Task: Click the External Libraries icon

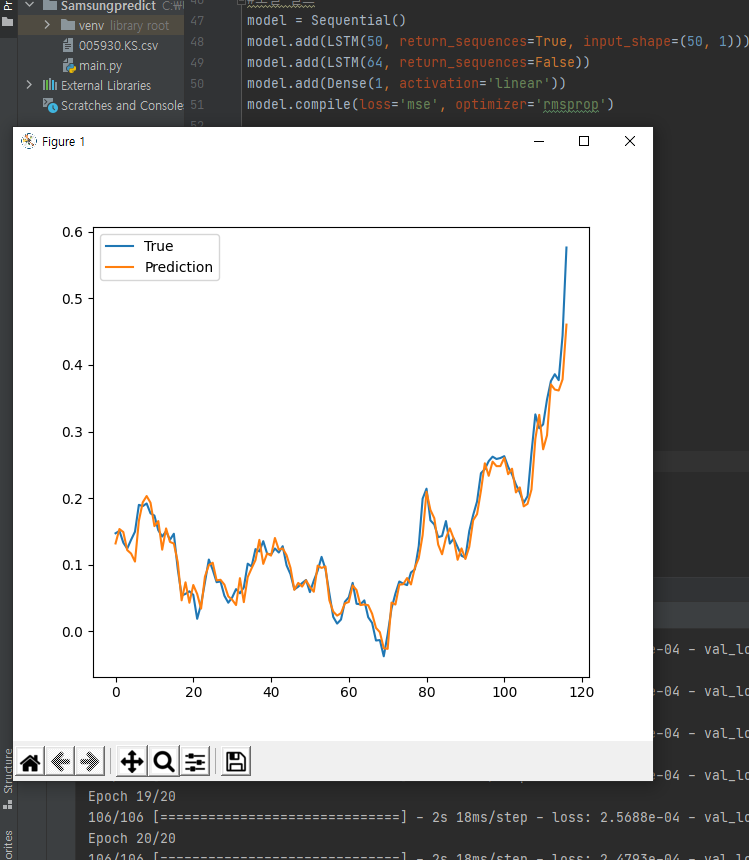Action: tap(50, 85)
